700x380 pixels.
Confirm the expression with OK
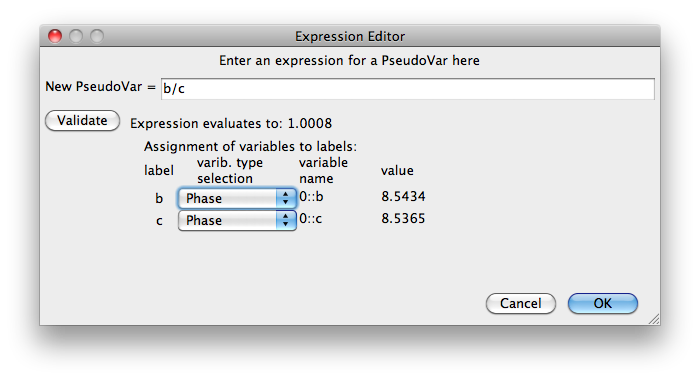pyautogui.click(x=603, y=303)
